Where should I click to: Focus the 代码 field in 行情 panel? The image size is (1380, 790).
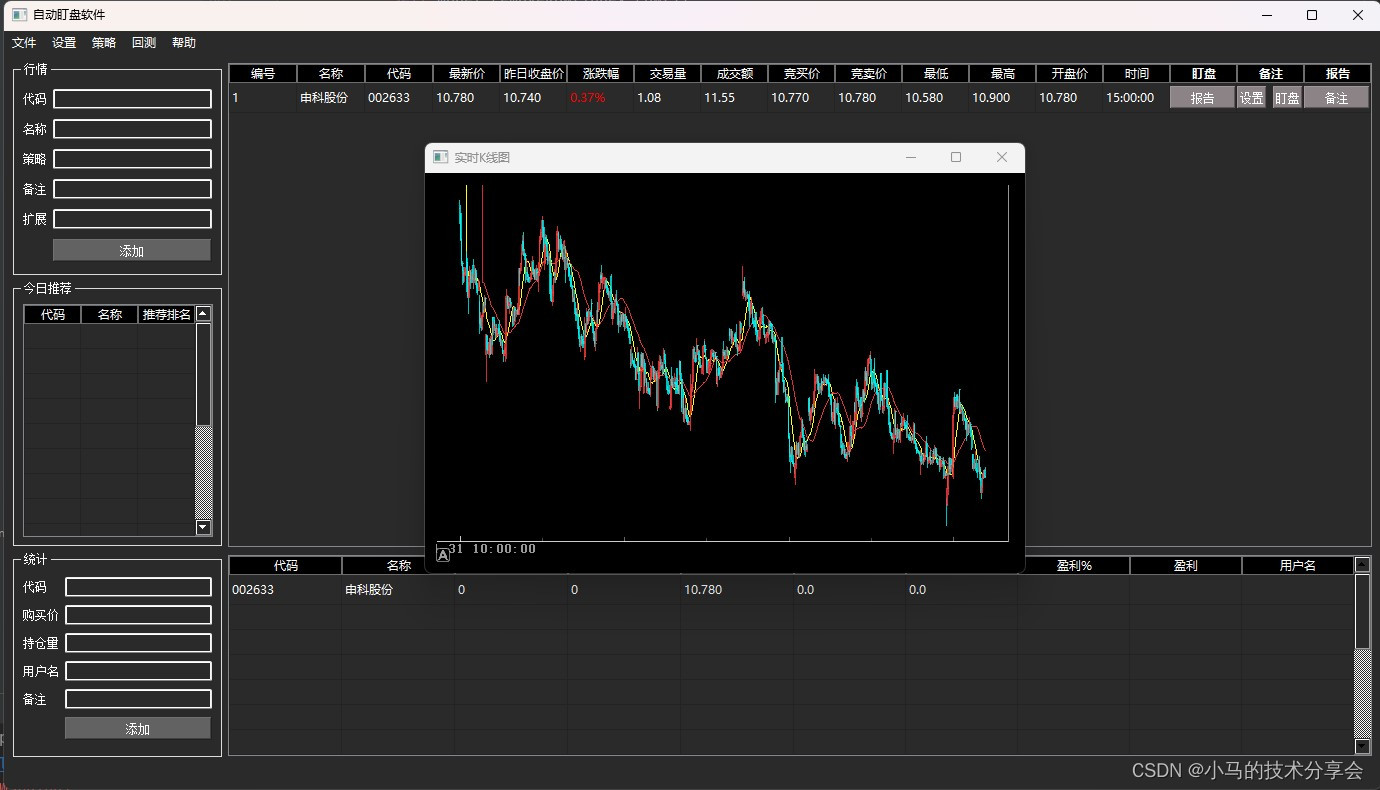[133, 99]
